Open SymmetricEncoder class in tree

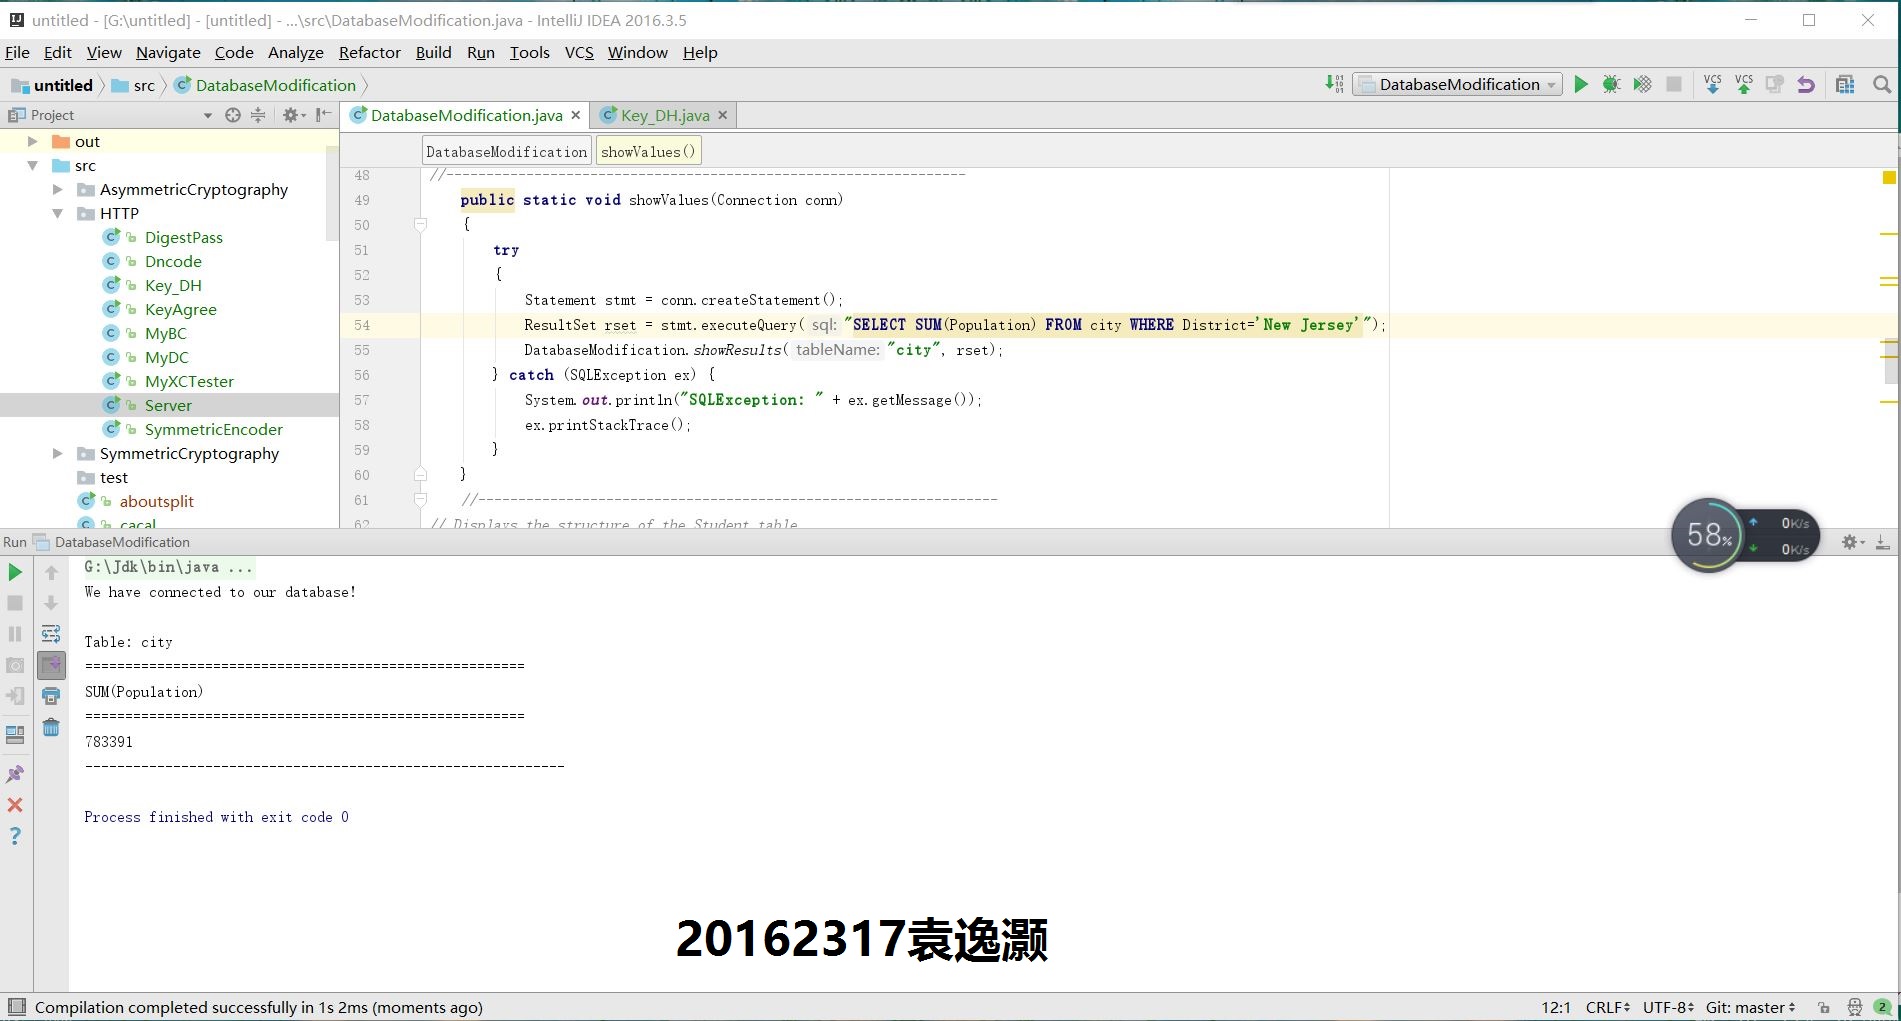tap(214, 429)
